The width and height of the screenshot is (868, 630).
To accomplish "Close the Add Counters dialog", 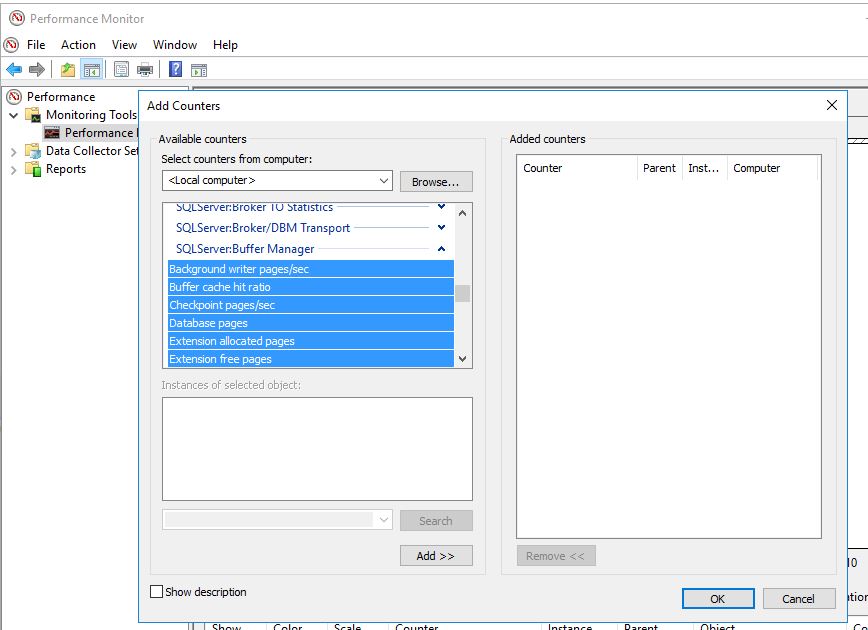I will pos(831,105).
